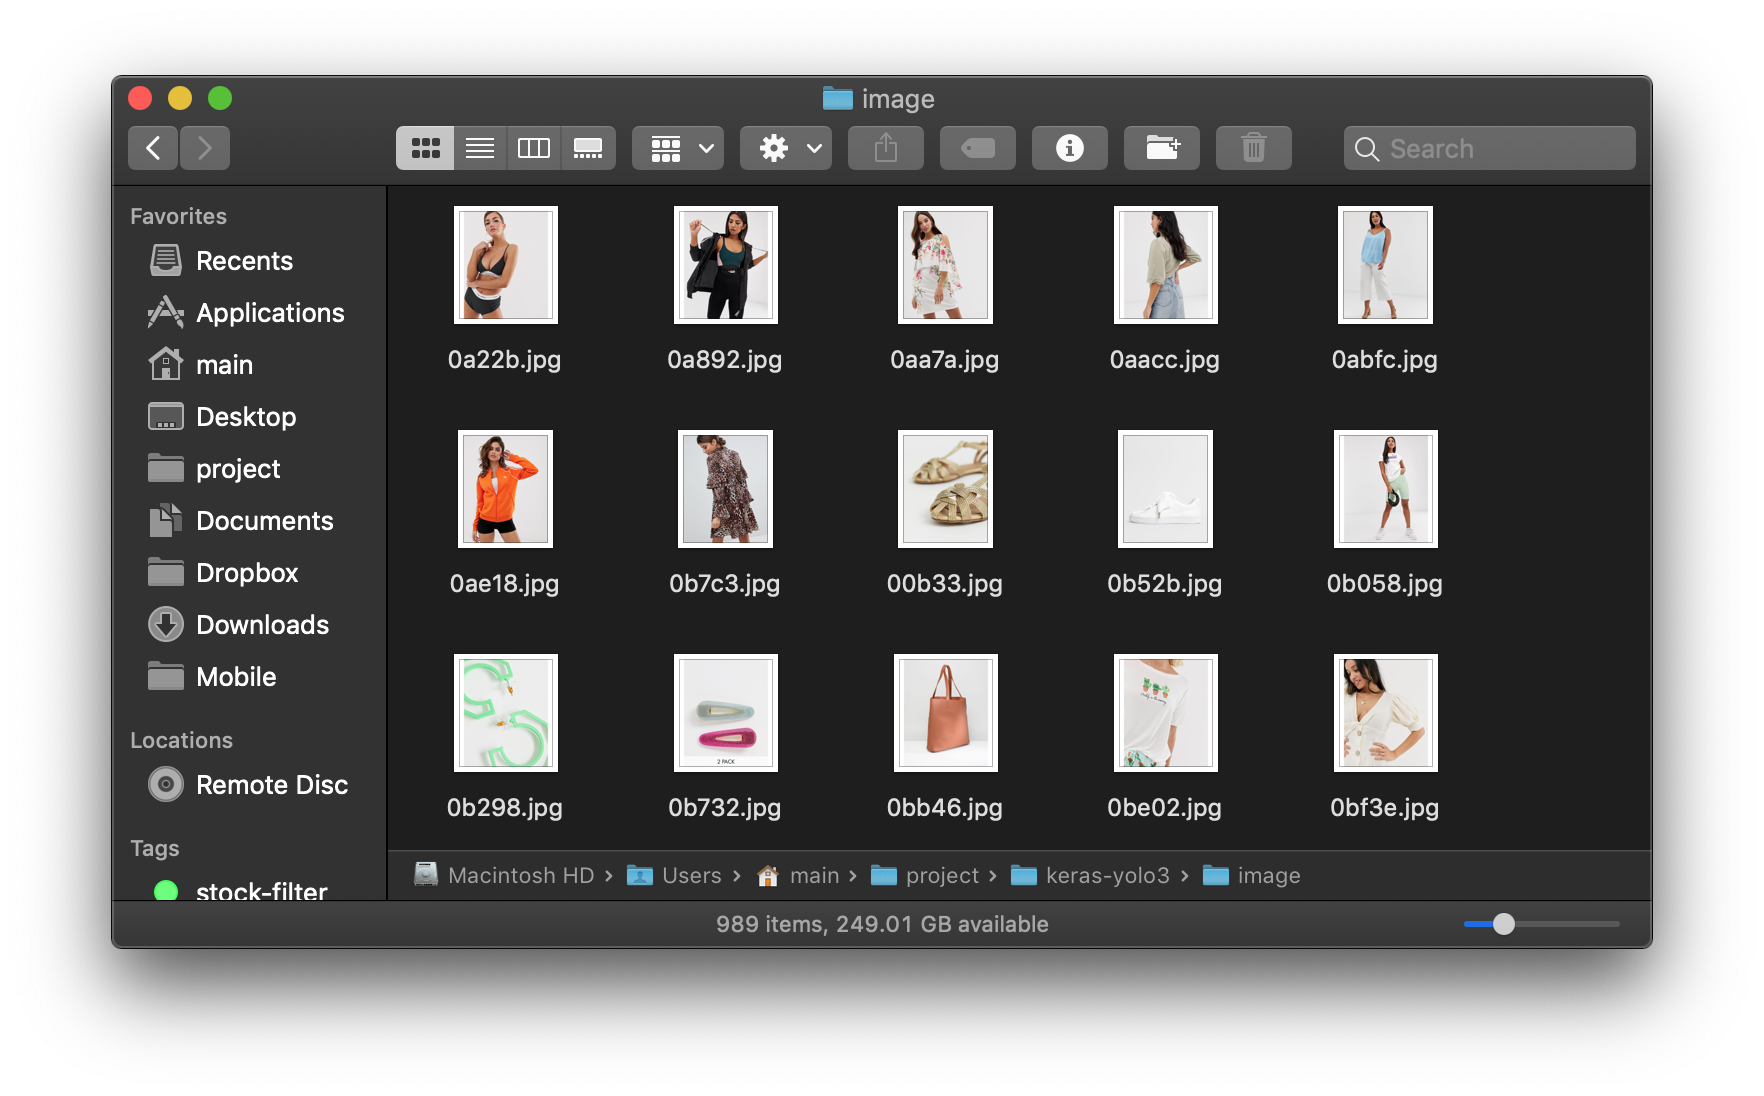The image size is (1764, 1096).
Task: Open the gear Action menu dropdown
Action: pyautogui.click(x=786, y=148)
